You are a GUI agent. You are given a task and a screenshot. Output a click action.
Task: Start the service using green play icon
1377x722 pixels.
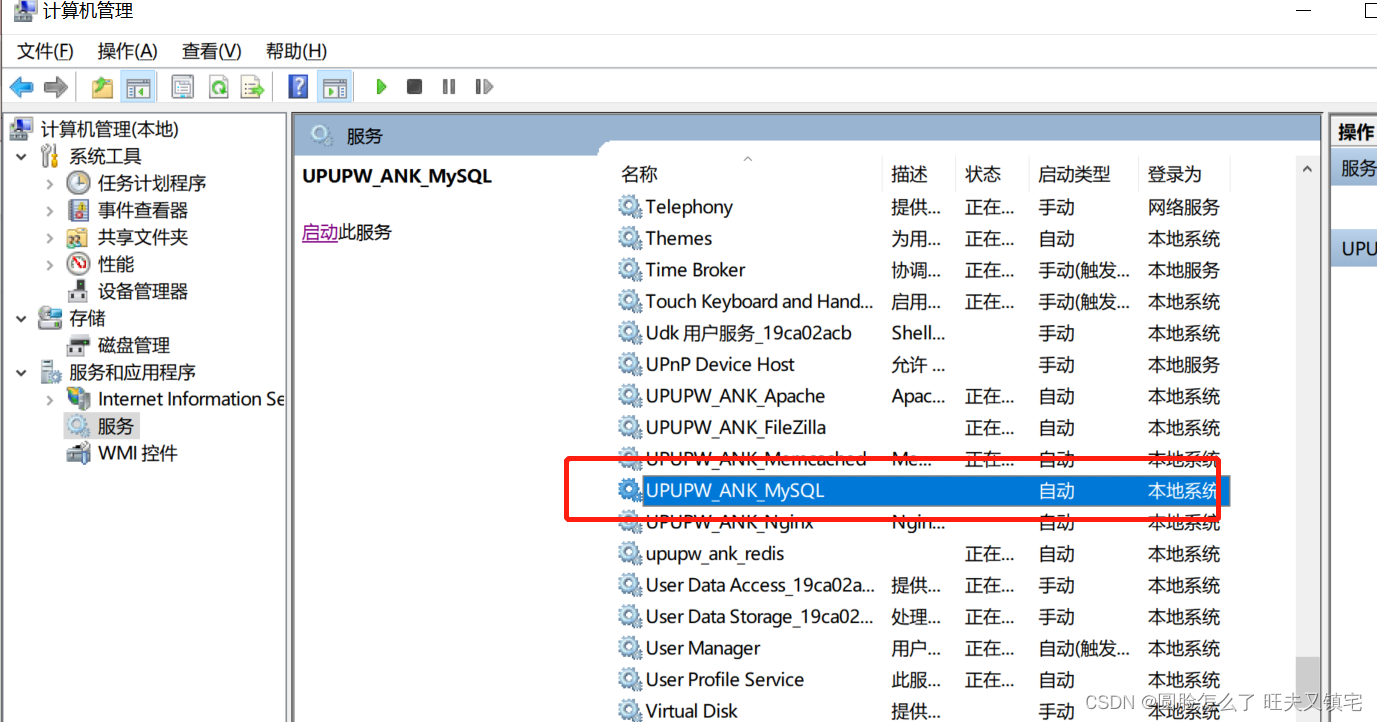click(381, 87)
